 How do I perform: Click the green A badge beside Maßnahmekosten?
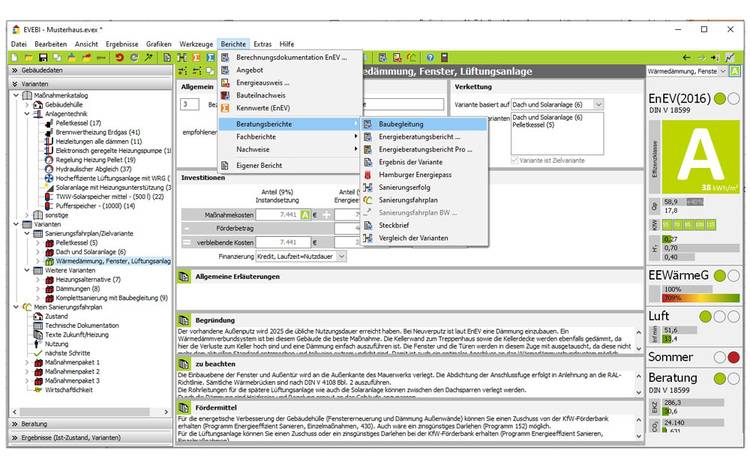(x=306, y=214)
